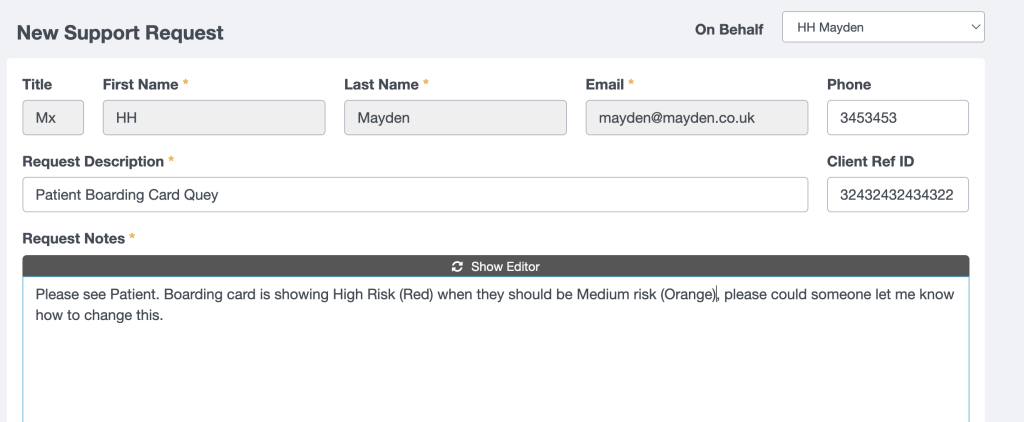
Task: Click the sync icon beside Show Editor
Action: pyautogui.click(x=457, y=266)
